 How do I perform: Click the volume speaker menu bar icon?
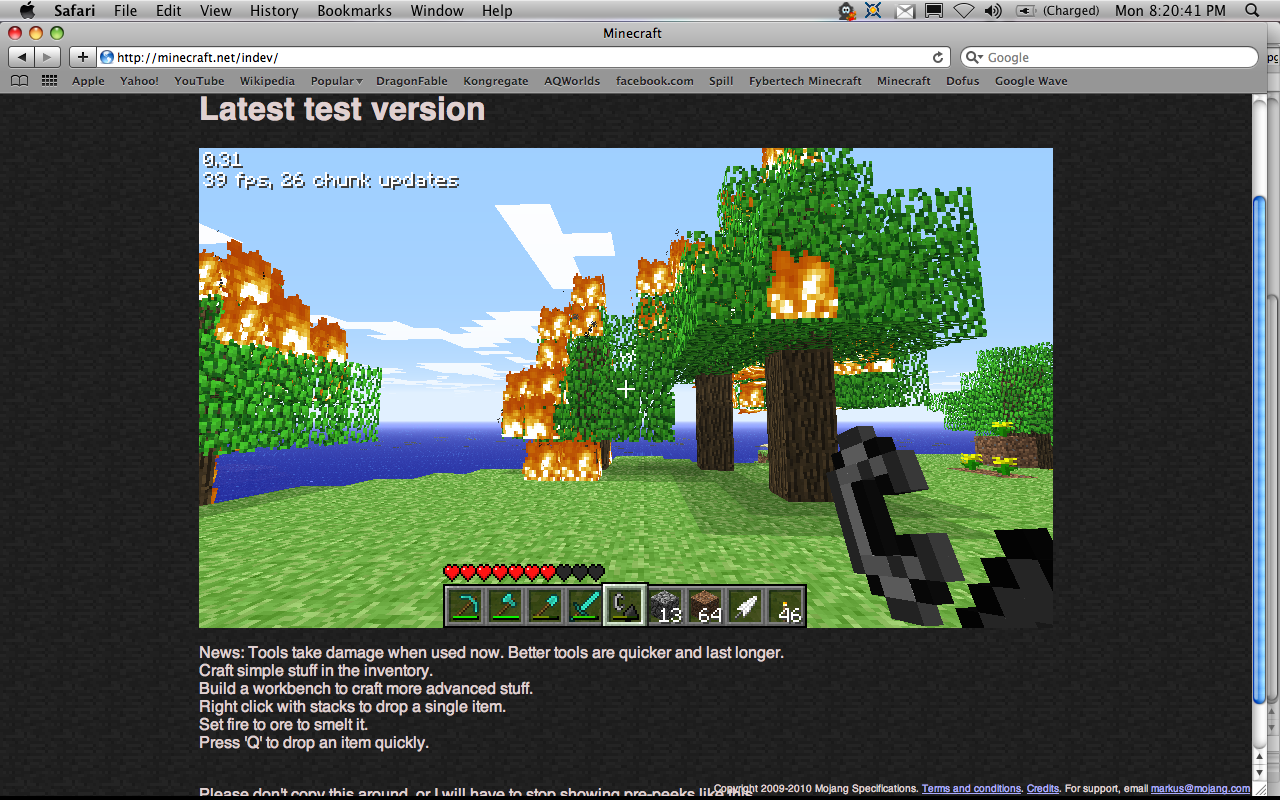pos(992,11)
